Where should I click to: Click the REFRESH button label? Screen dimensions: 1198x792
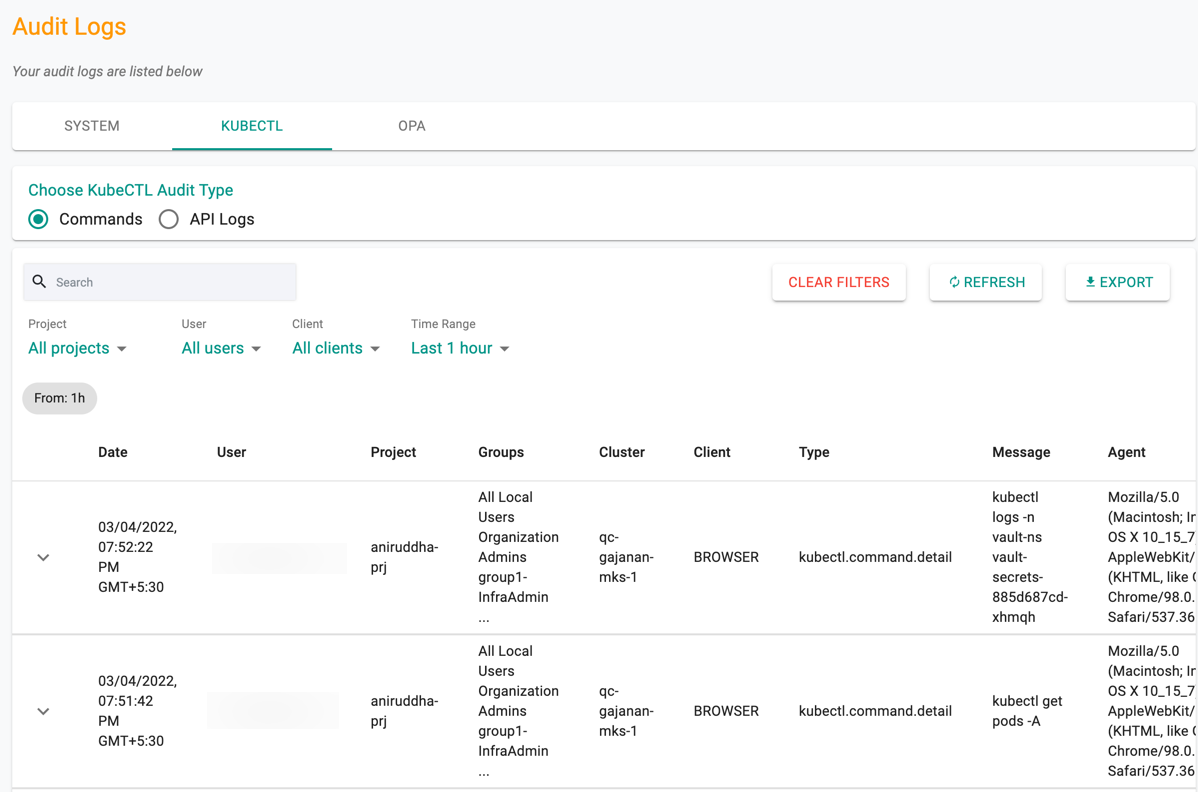click(994, 283)
